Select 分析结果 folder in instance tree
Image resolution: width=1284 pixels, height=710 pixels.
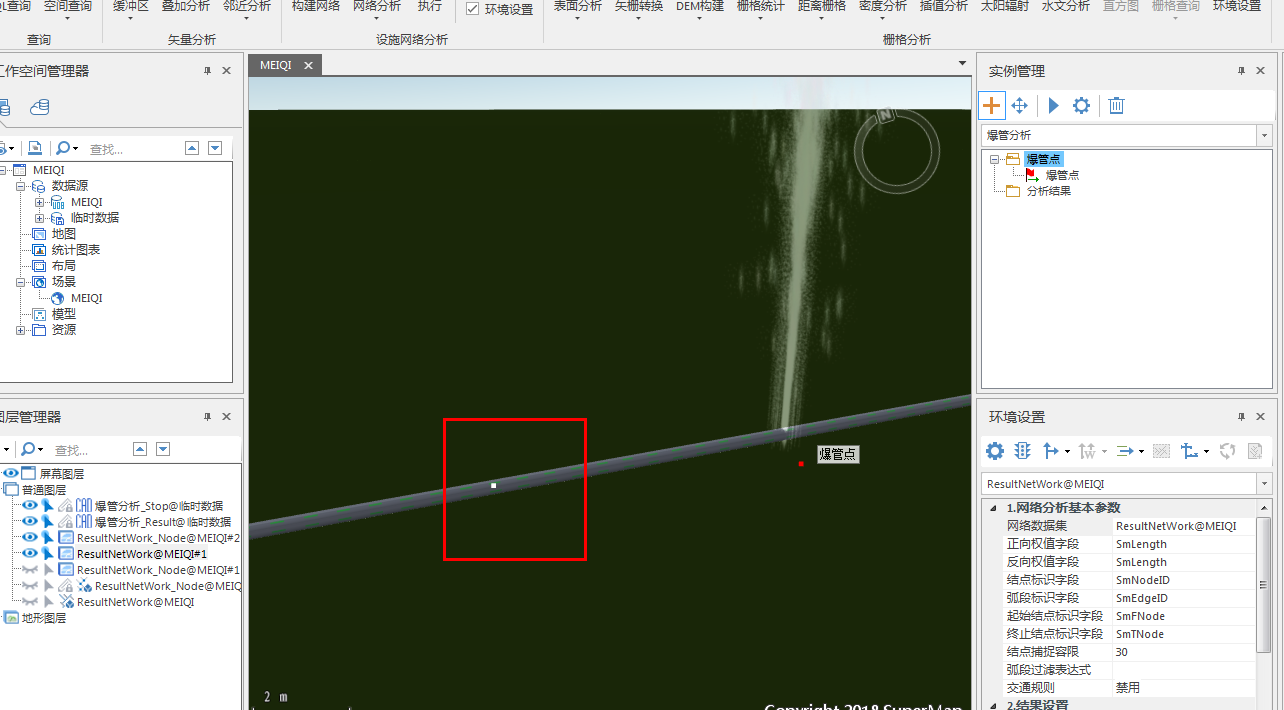pos(1048,191)
